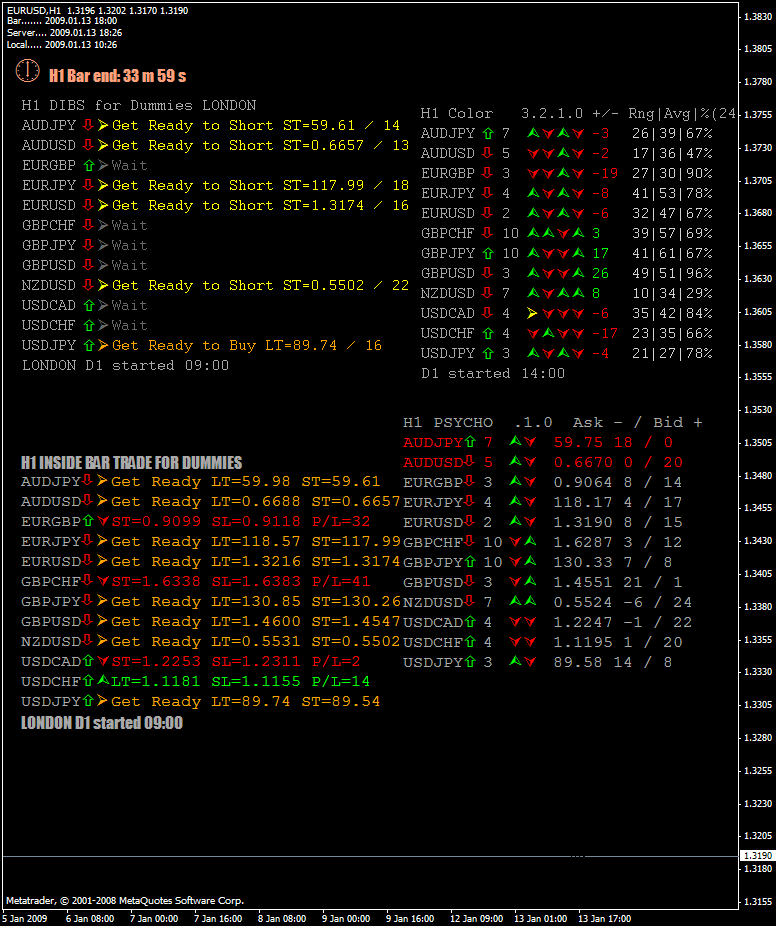Click the 'H1 INSIDE BAR TRADE FOR DUMMIES' header
The image size is (776, 926).
[131, 462]
